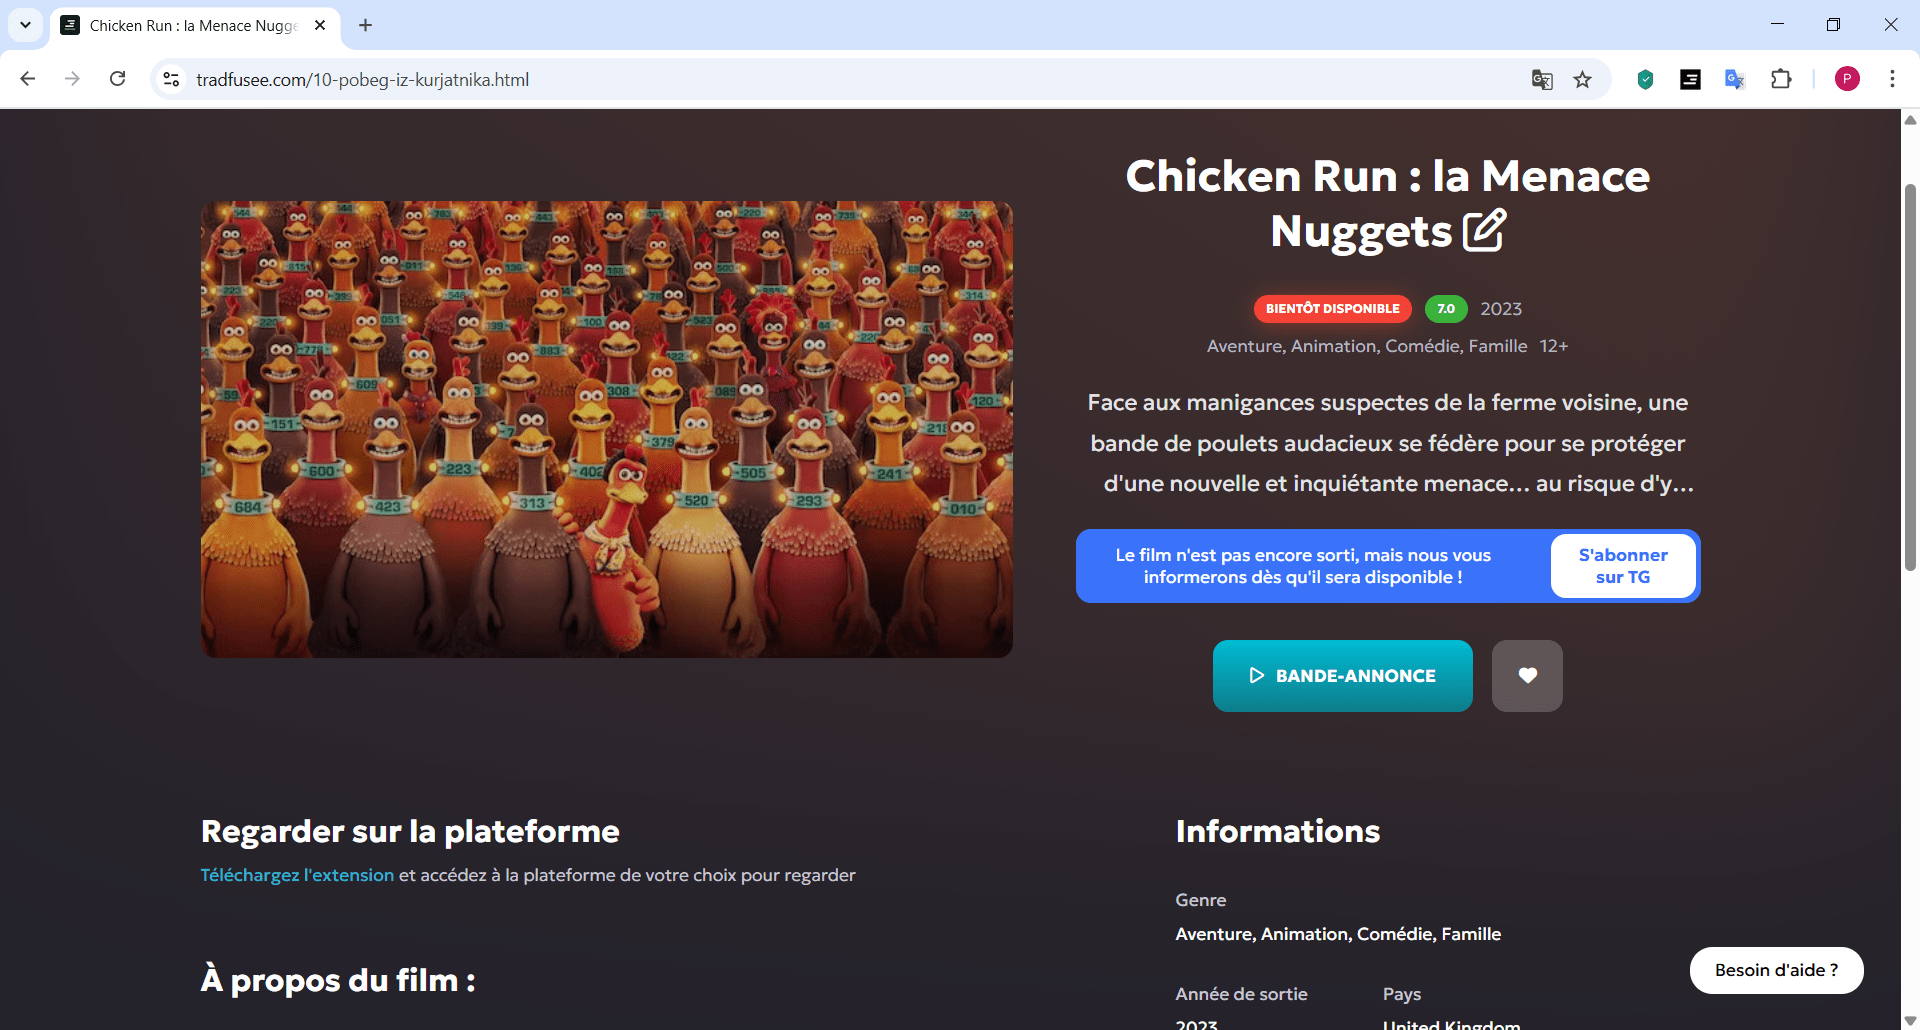Open the user profile avatar menu
The image size is (1920, 1030).
point(1847,79)
